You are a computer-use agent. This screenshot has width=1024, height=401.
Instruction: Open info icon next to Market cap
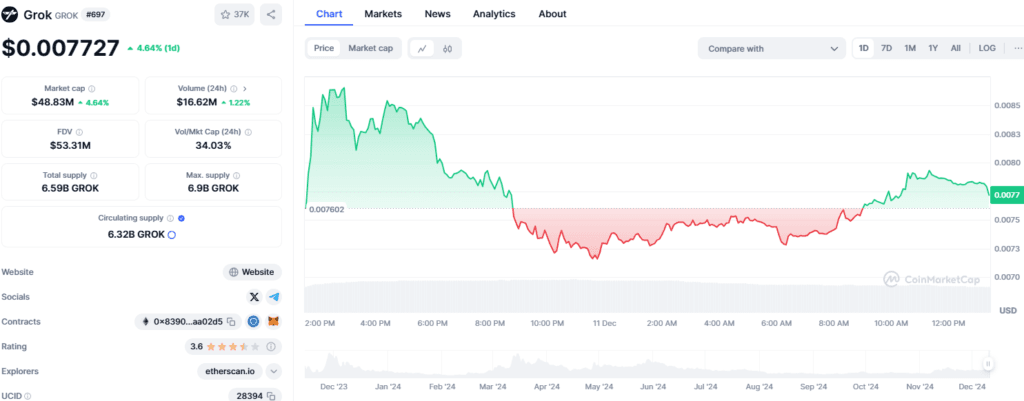[x=91, y=88]
